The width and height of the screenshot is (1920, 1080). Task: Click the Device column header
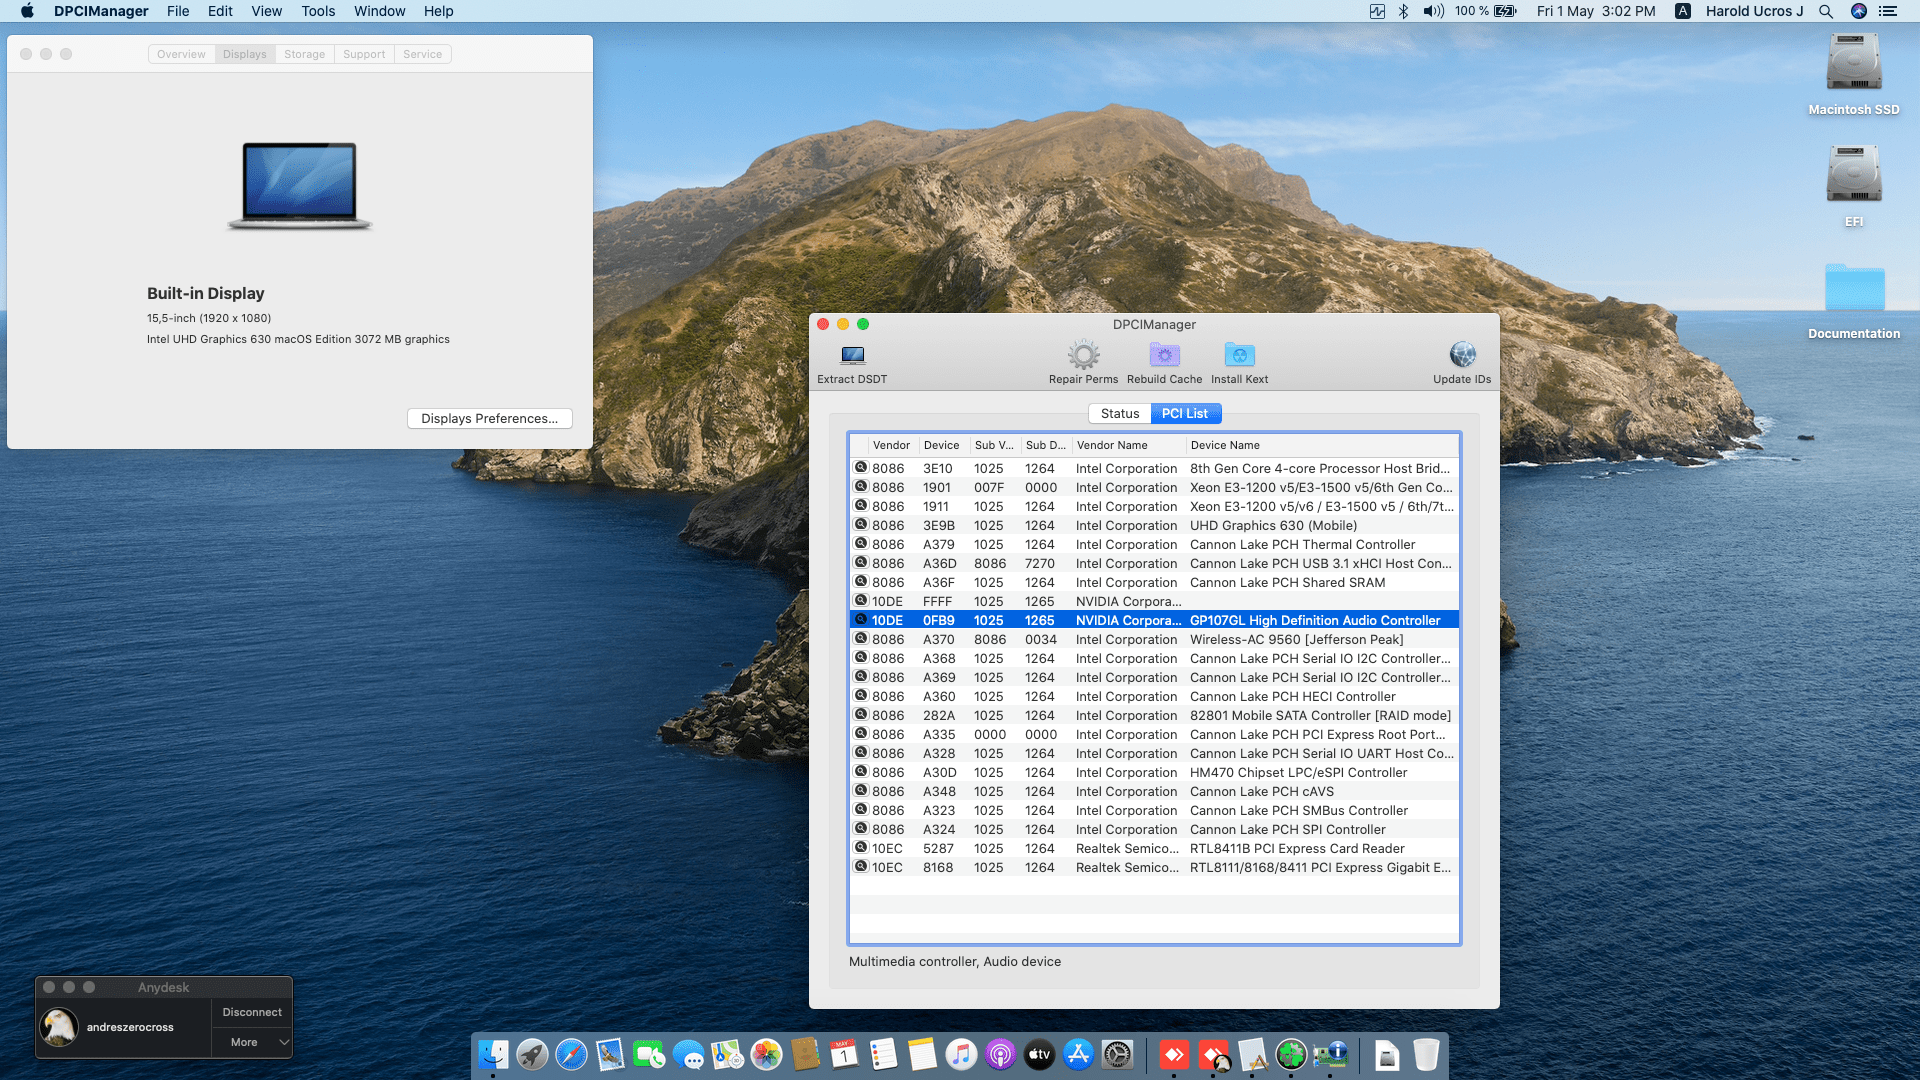[944, 445]
